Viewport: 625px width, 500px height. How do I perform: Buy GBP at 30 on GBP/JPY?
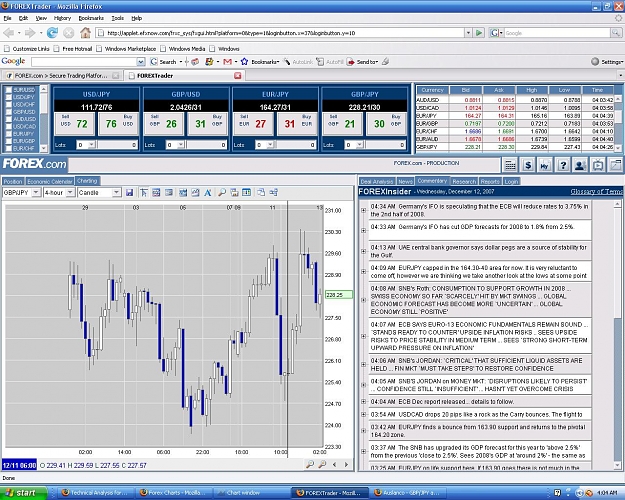coord(387,124)
